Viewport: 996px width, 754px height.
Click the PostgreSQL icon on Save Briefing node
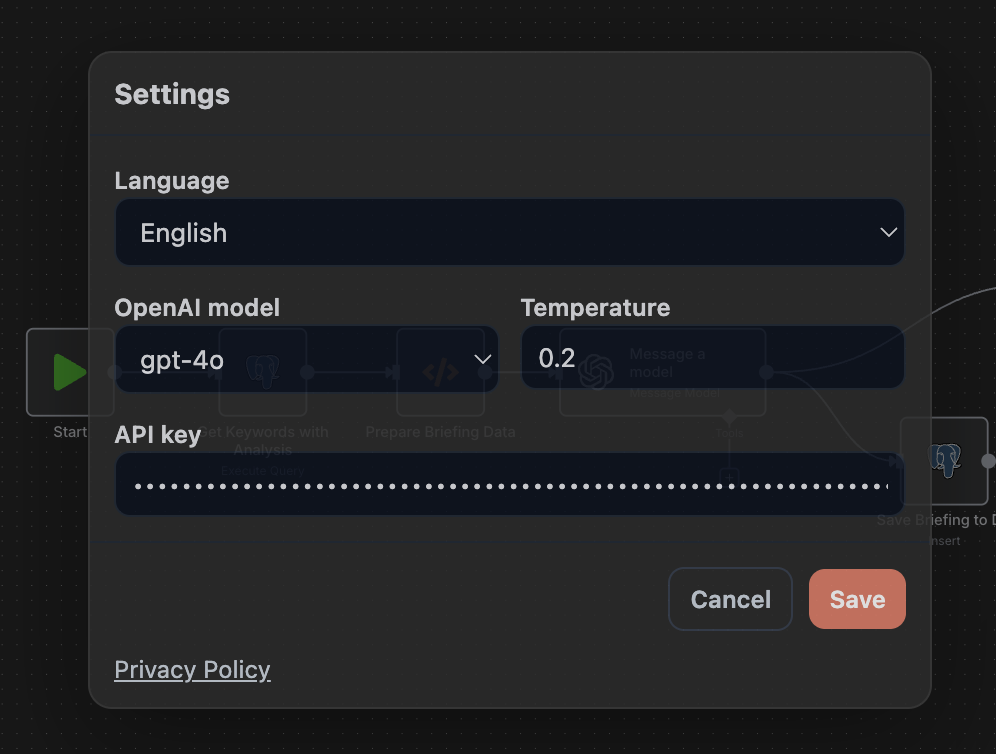944,462
